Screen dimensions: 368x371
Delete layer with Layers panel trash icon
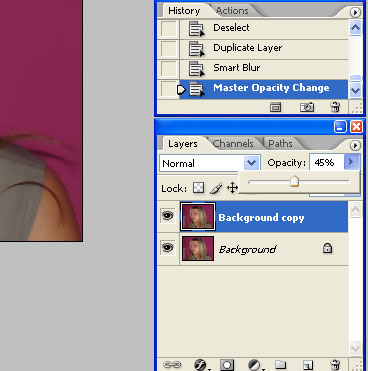click(335, 364)
